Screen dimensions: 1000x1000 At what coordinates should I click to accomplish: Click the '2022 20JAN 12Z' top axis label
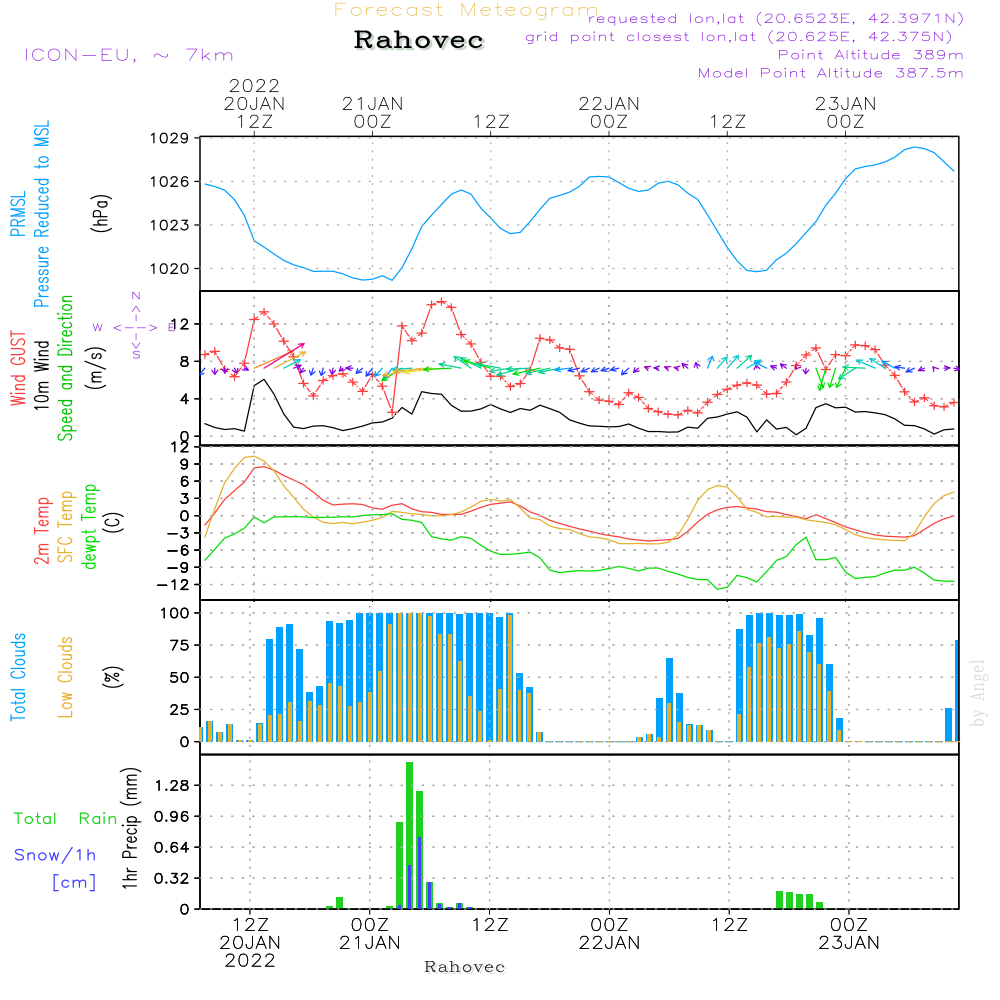tap(254, 103)
